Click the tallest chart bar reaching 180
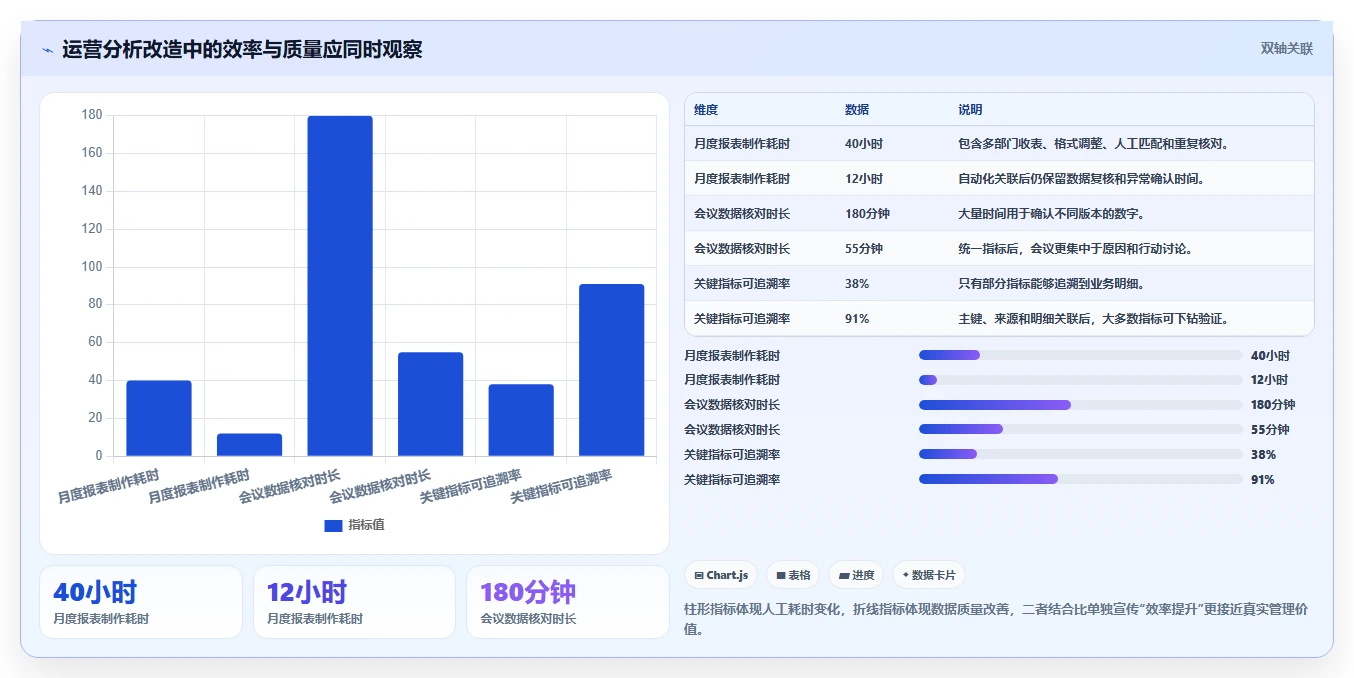The image size is (1354, 678). point(340,286)
